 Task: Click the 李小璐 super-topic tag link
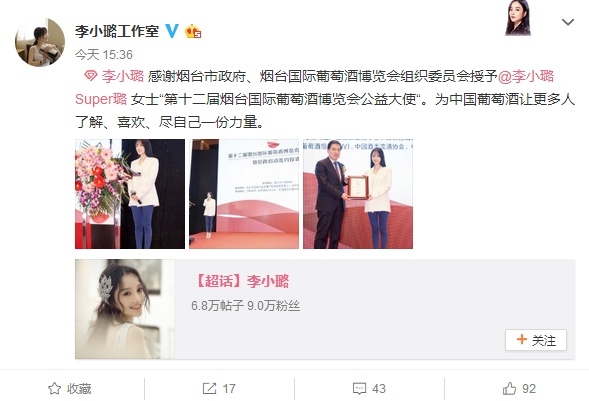click(123, 76)
